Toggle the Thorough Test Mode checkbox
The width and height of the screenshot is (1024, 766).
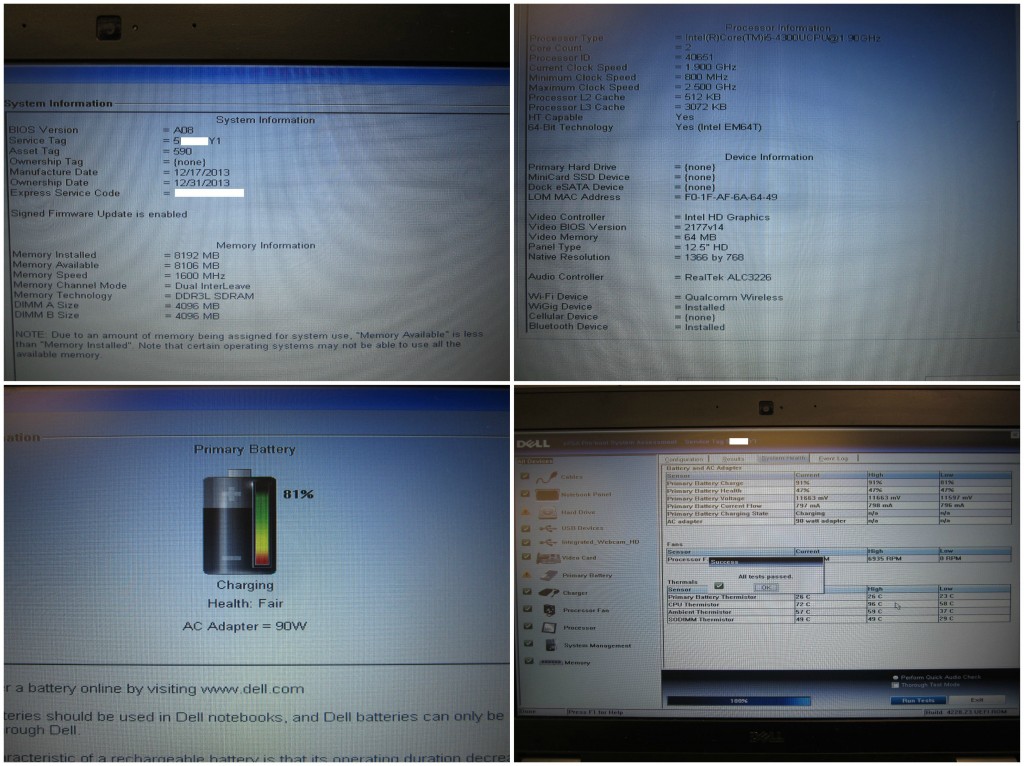pyautogui.click(x=895, y=685)
